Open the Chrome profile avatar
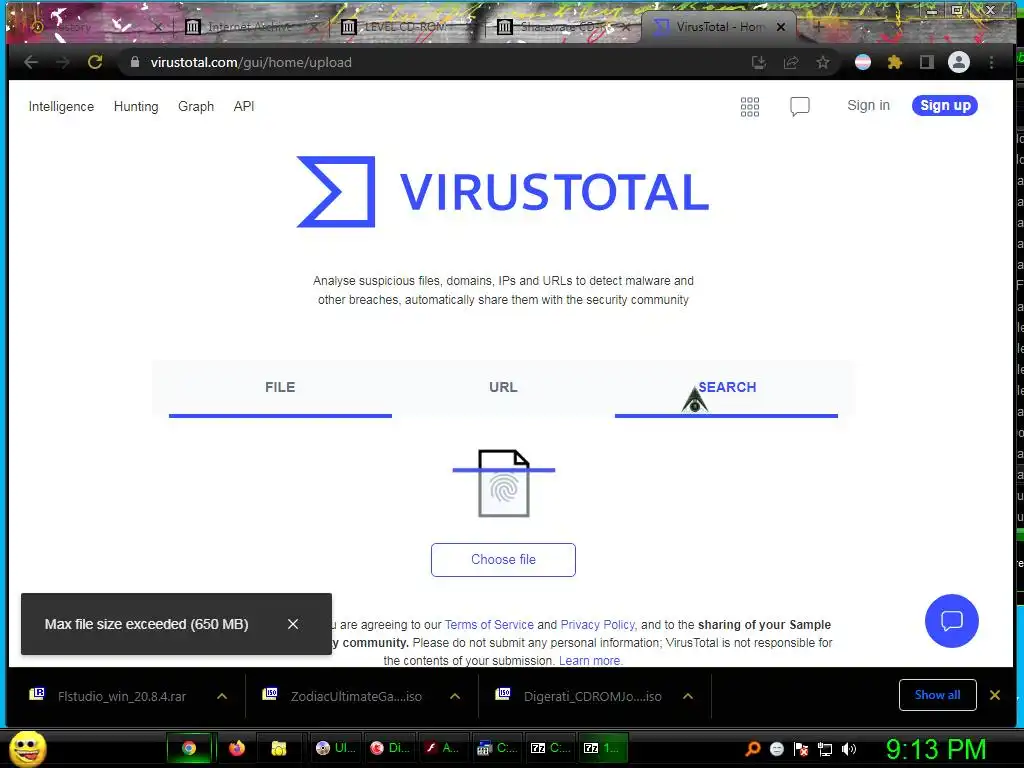Viewport: 1024px width, 768px height. [959, 62]
